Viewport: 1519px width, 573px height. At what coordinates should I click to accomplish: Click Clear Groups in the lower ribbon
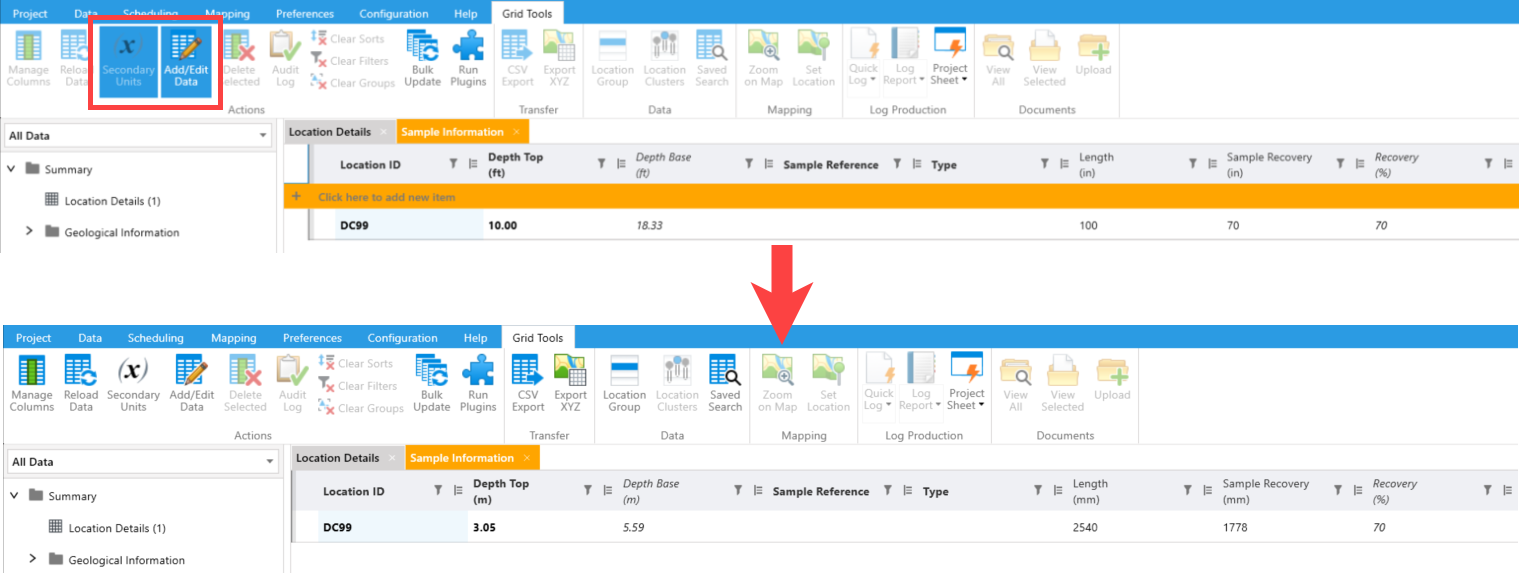pyautogui.click(x=360, y=408)
